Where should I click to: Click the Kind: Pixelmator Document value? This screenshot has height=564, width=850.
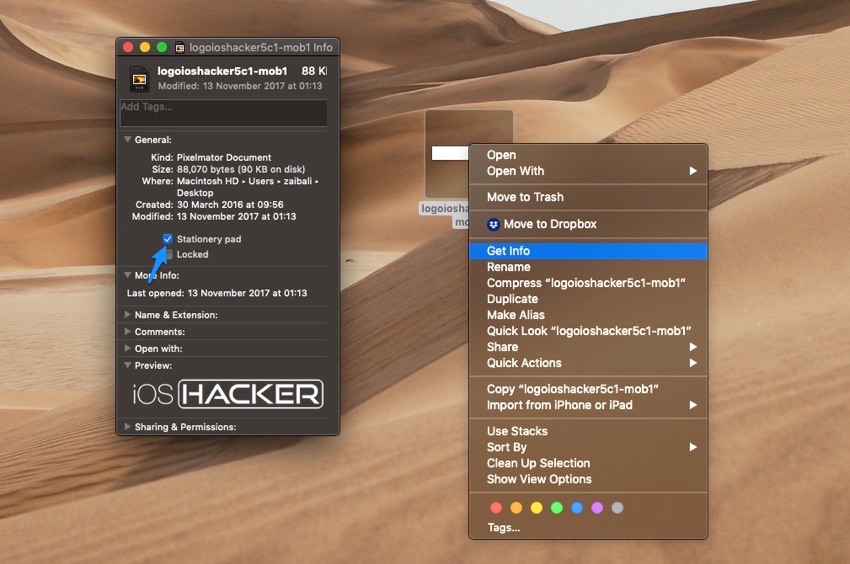tap(224, 157)
